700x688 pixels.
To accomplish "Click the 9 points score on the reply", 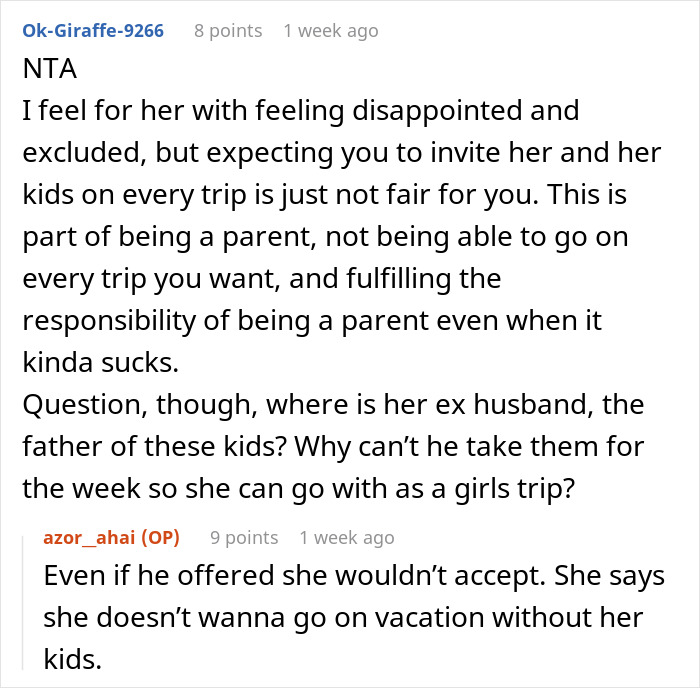I will pos(244,538).
